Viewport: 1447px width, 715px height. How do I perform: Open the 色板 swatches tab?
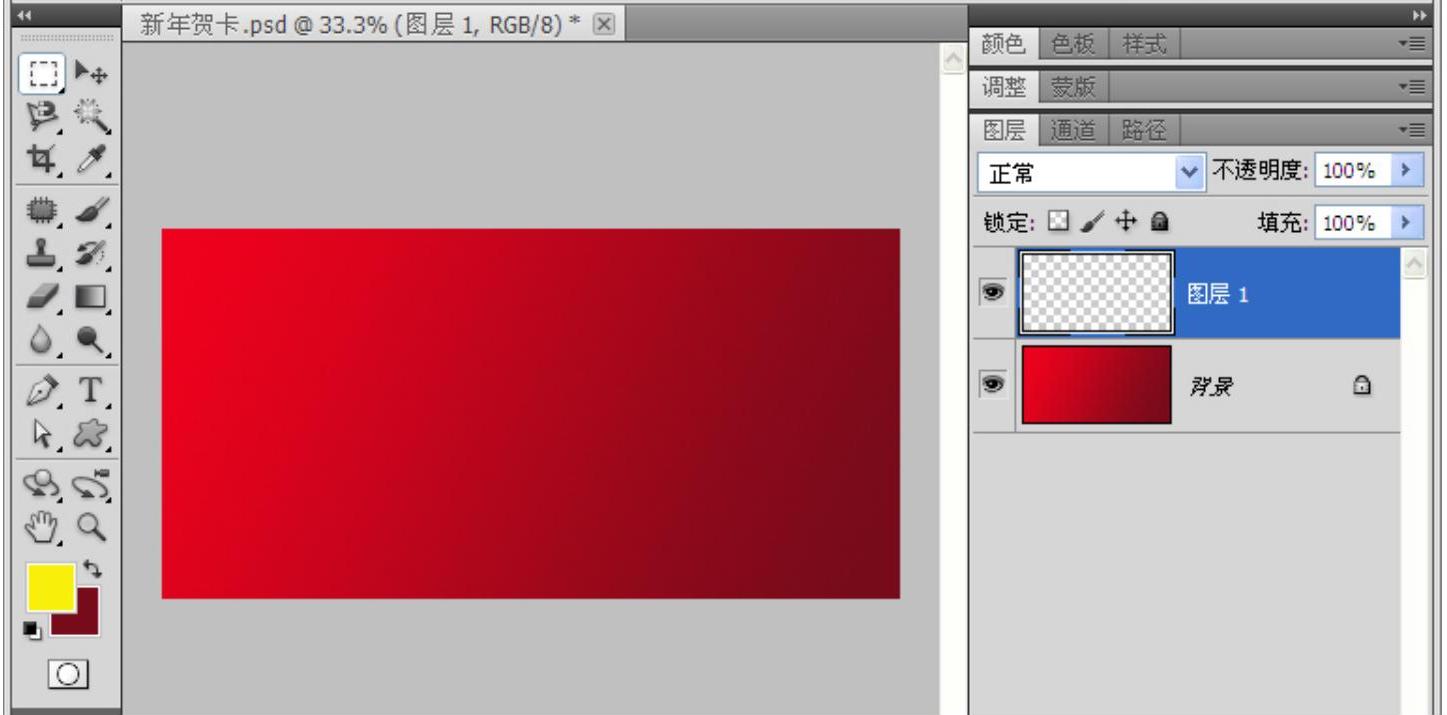[x=1074, y=44]
